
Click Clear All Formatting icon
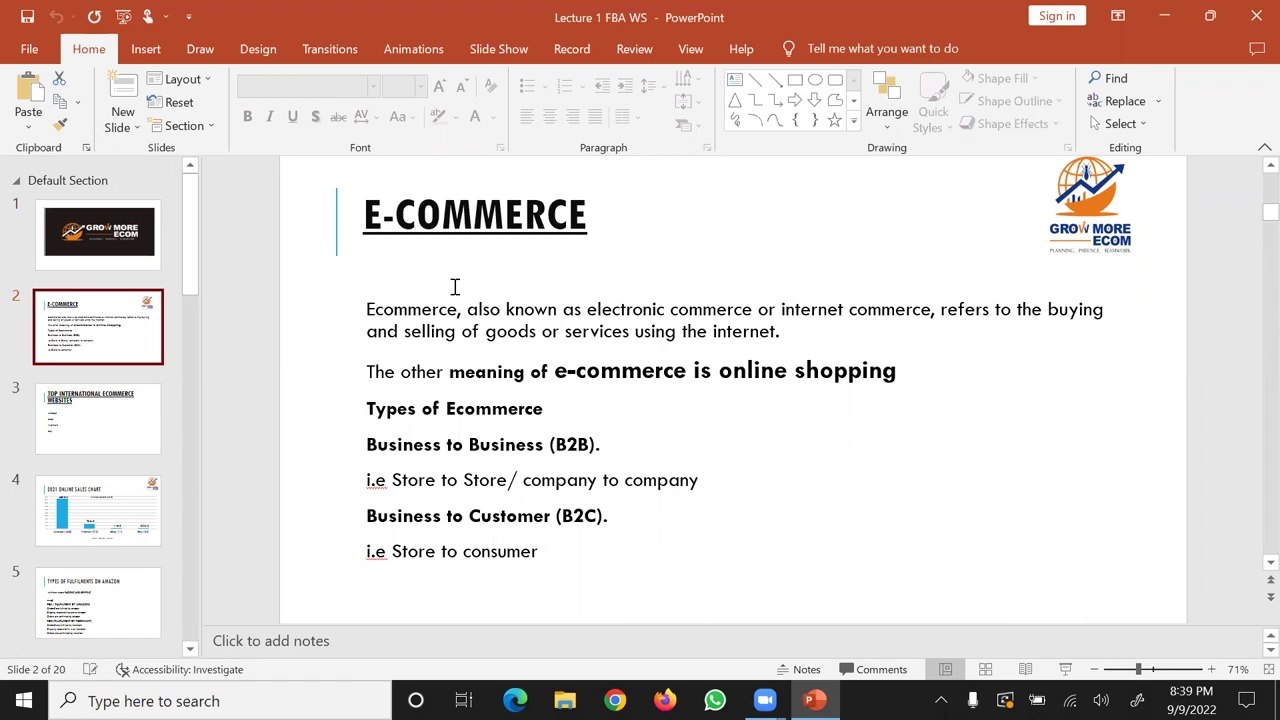(x=490, y=87)
